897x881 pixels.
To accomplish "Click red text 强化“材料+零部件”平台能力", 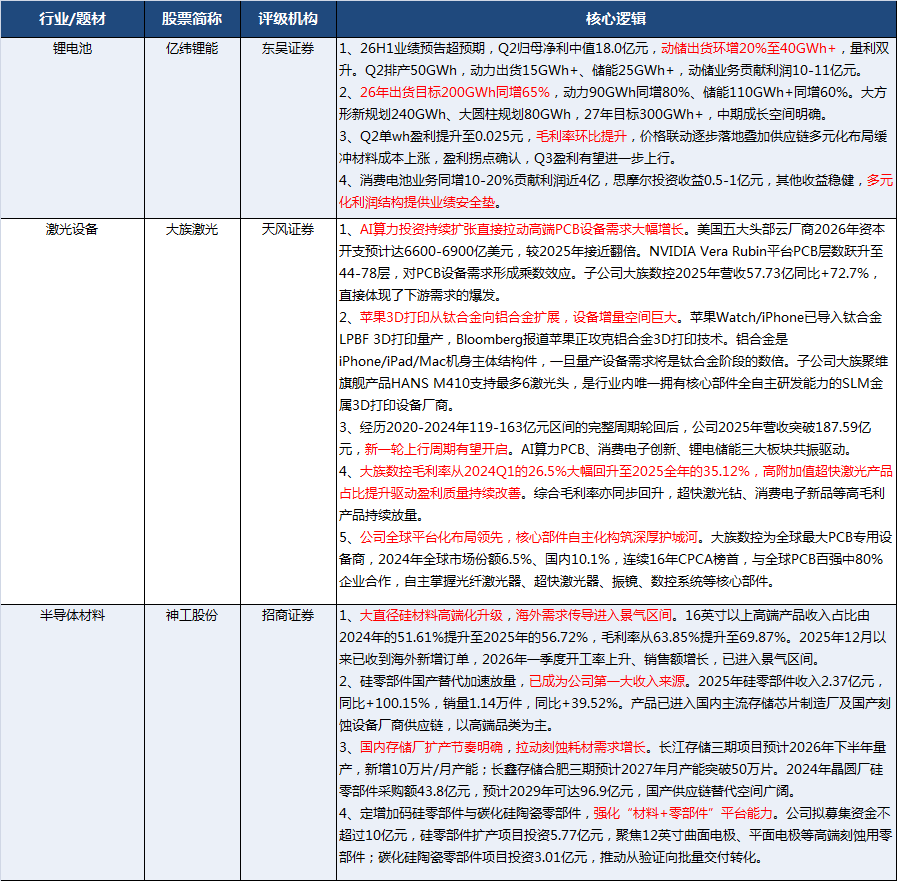I will (x=683, y=813).
